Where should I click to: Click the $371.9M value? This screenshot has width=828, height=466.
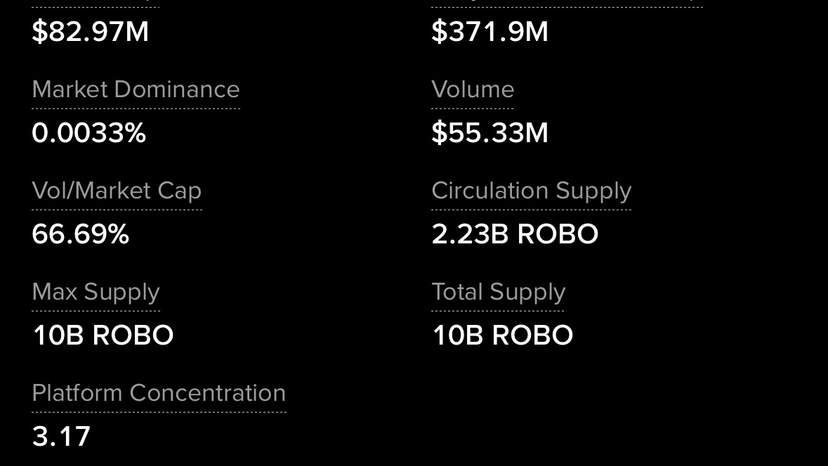(489, 32)
